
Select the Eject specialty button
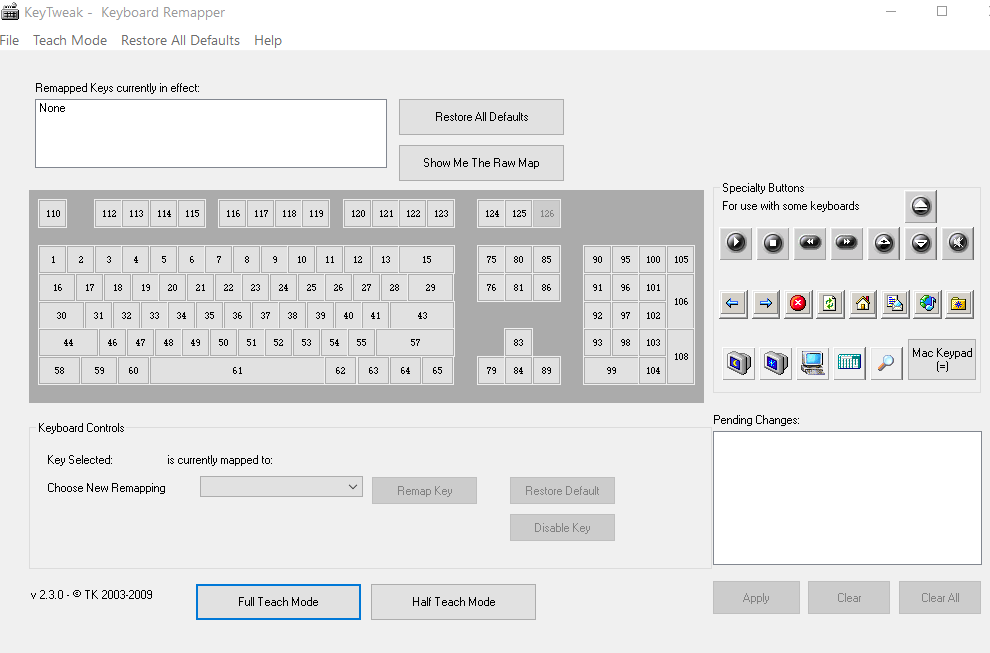click(x=921, y=207)
